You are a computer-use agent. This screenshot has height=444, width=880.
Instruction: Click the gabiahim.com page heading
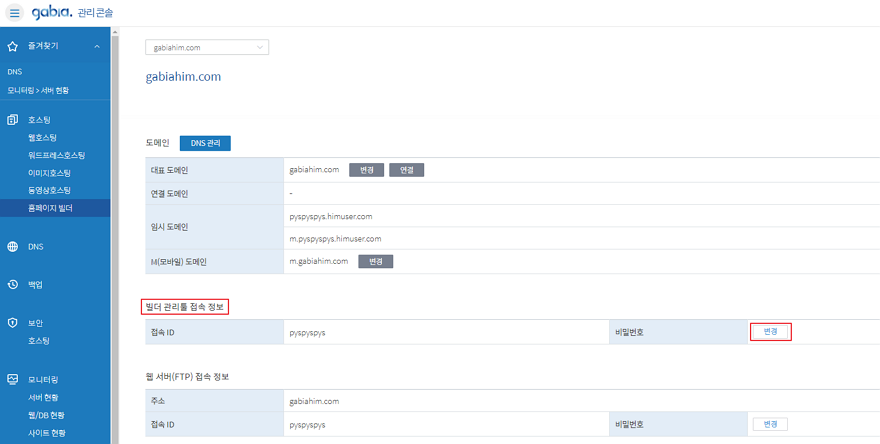(183, 77)
